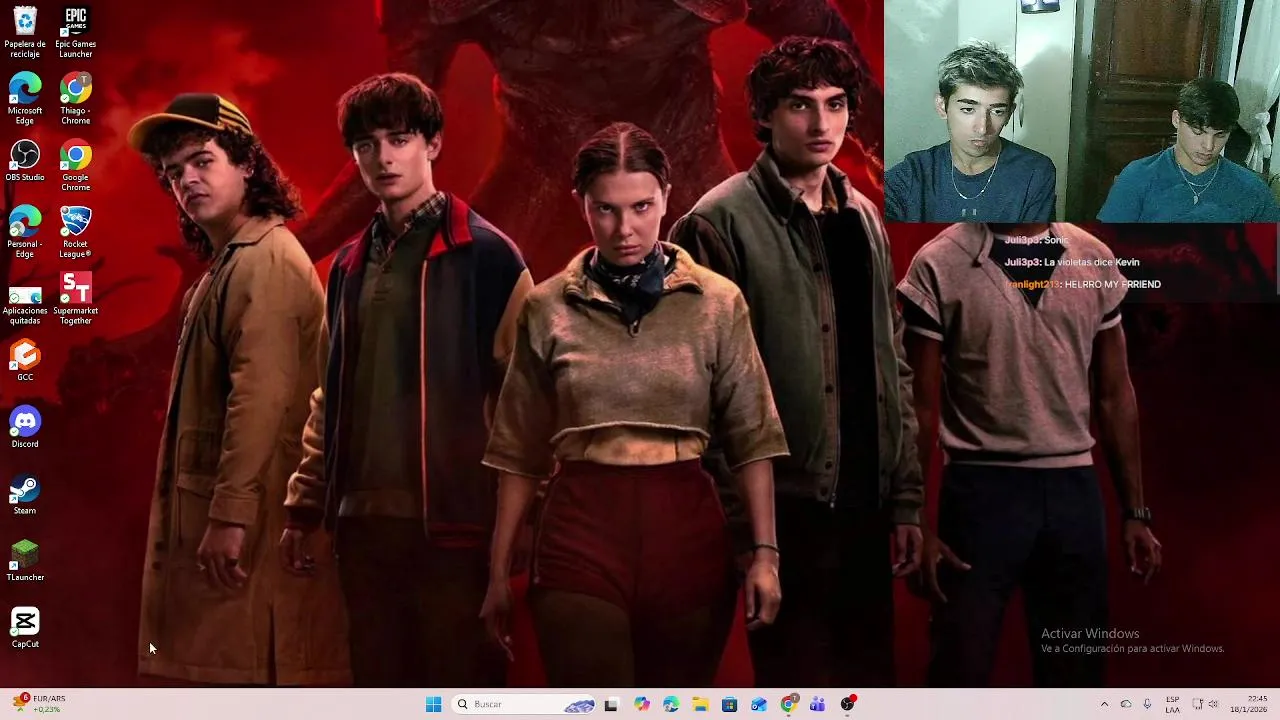Open the ESP LAA language switcher
The width and height of the screenshot is (1280, 720).
coord(1173,704)
